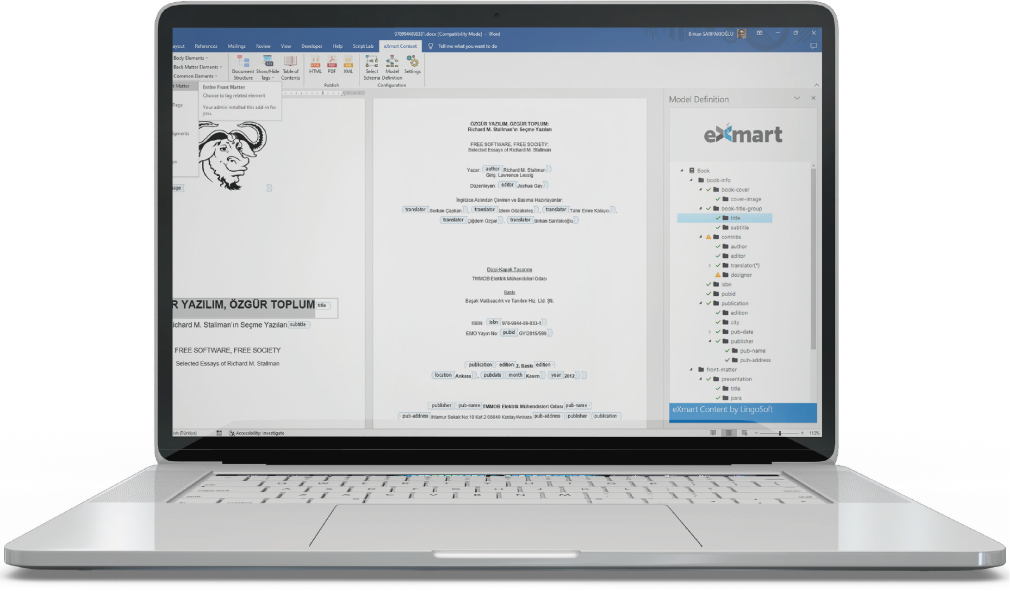Click the Accessibility Investigate status icon
Screen dimensions: 1010x591
231,433
